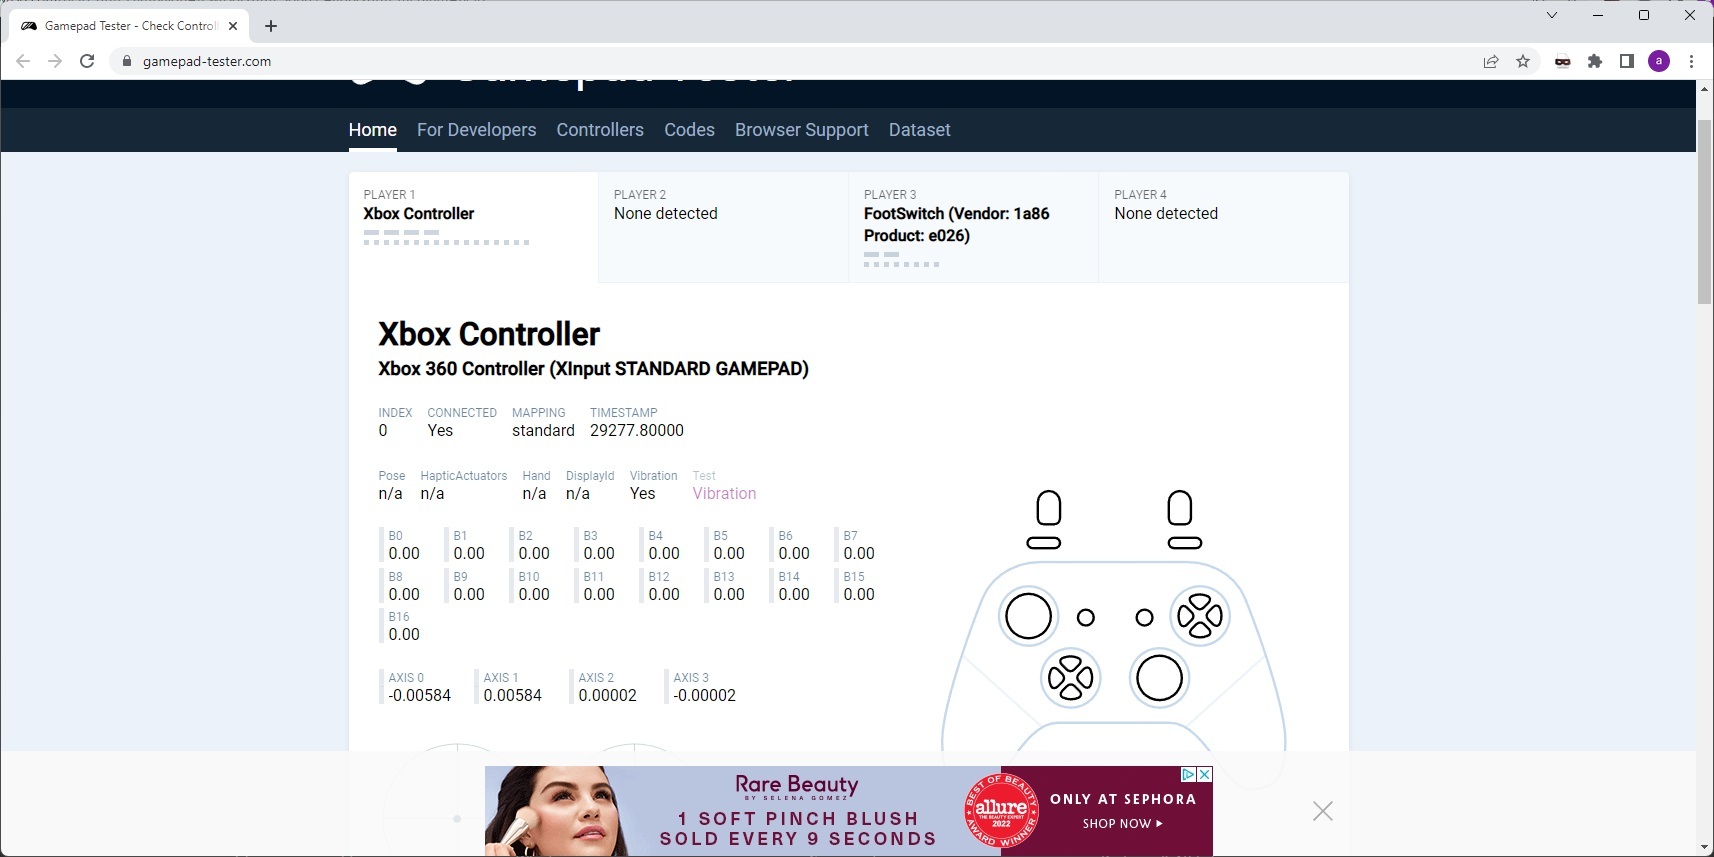Click the AdChoices icon on ad
This screenshot has height=857, width=1714.
pos(1189,774)
